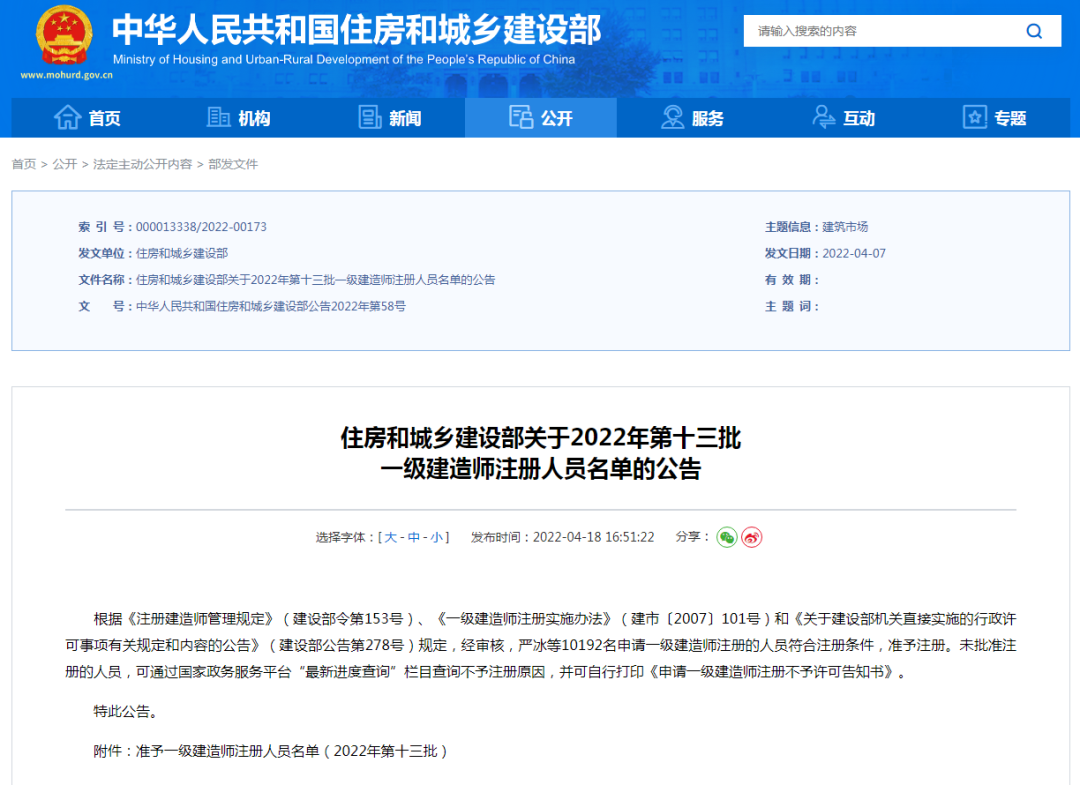Click the building icon beside 机构
Viewport: 1080px width, 785px height.
[218, 118]
